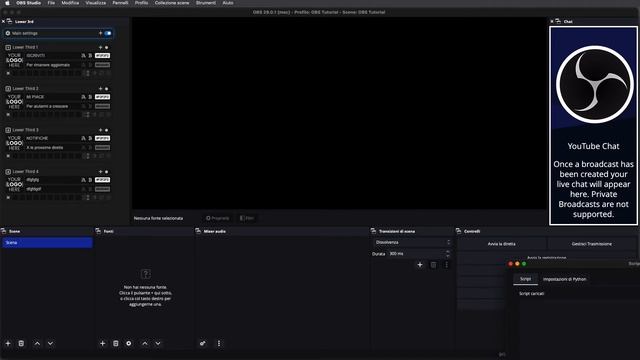The height and width of the screenshot is (360, 640).
Task: Open the color swatch beside ISCRIVITI
Action: pos(102,56)
